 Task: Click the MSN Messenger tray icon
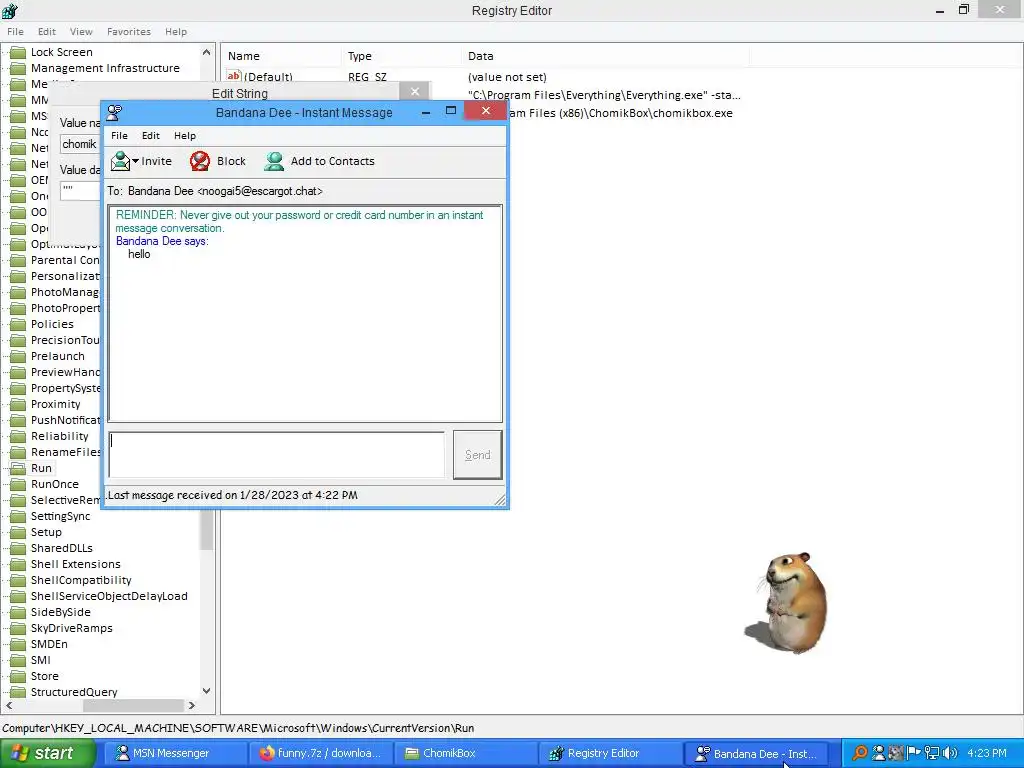pyautogui.click(x=878, y=753)
